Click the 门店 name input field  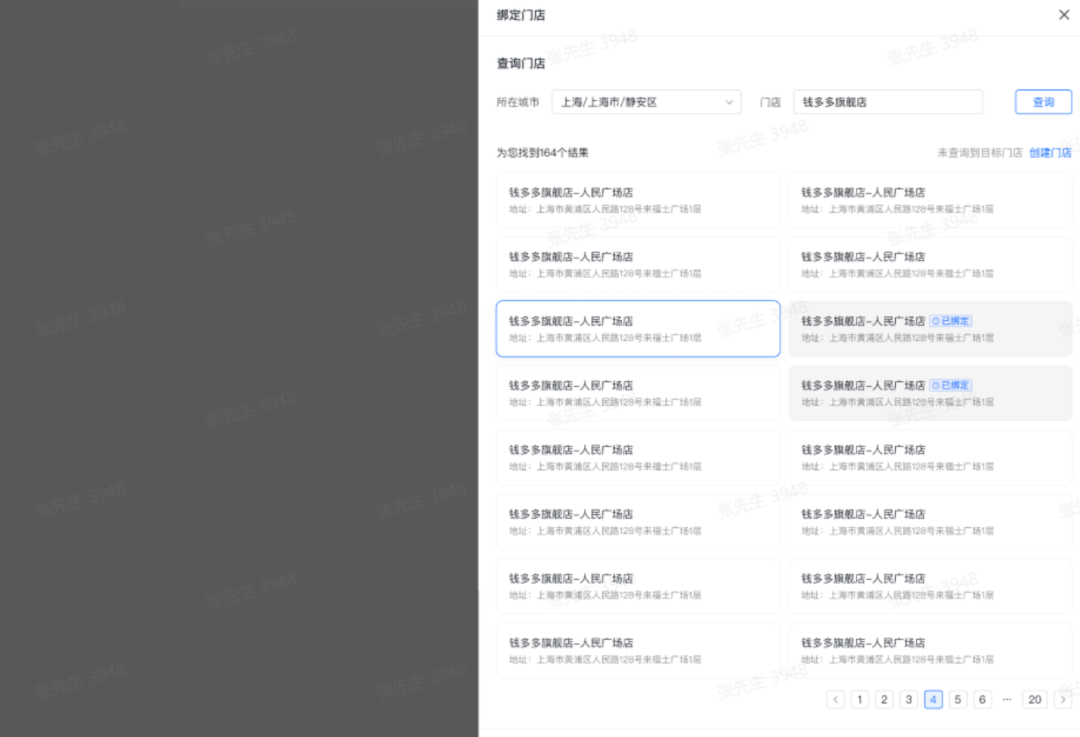tap(887, 101)
